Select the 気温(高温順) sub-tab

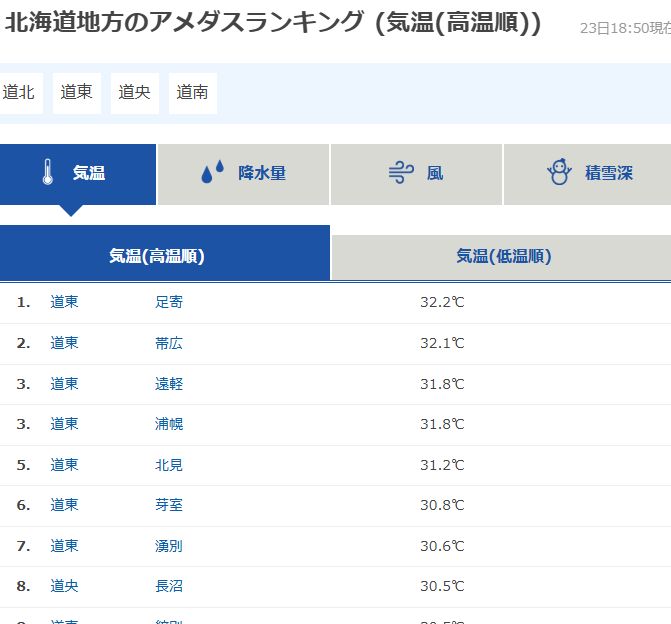coord(165,253)
